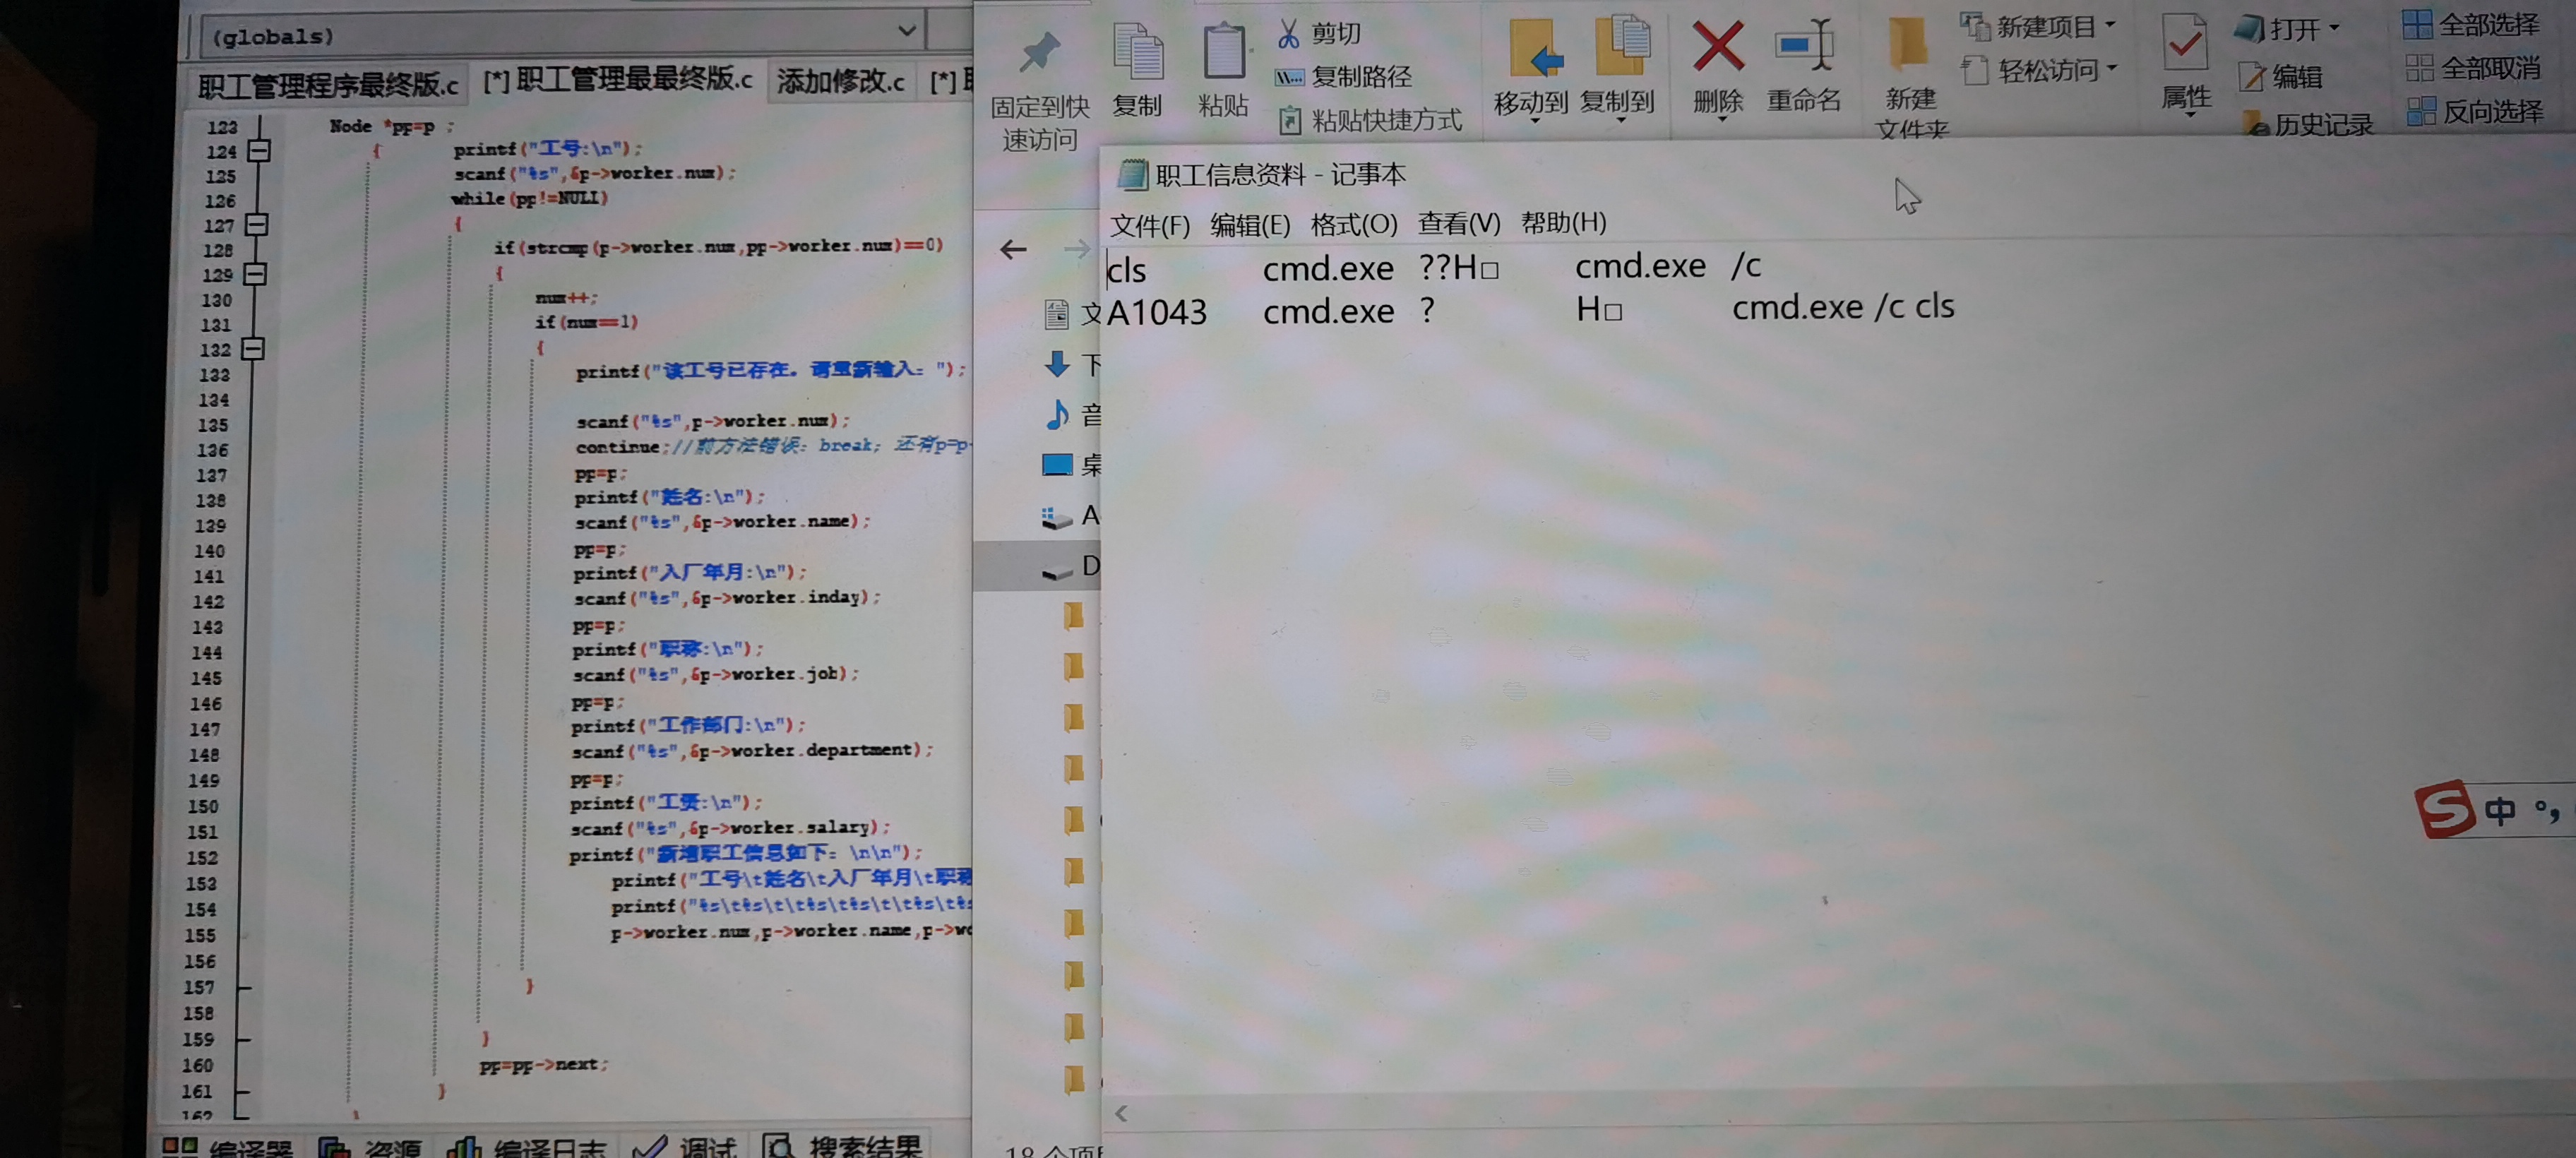
Task: Open Notepad Format (格式) menu
Action: coord(1353,224)
